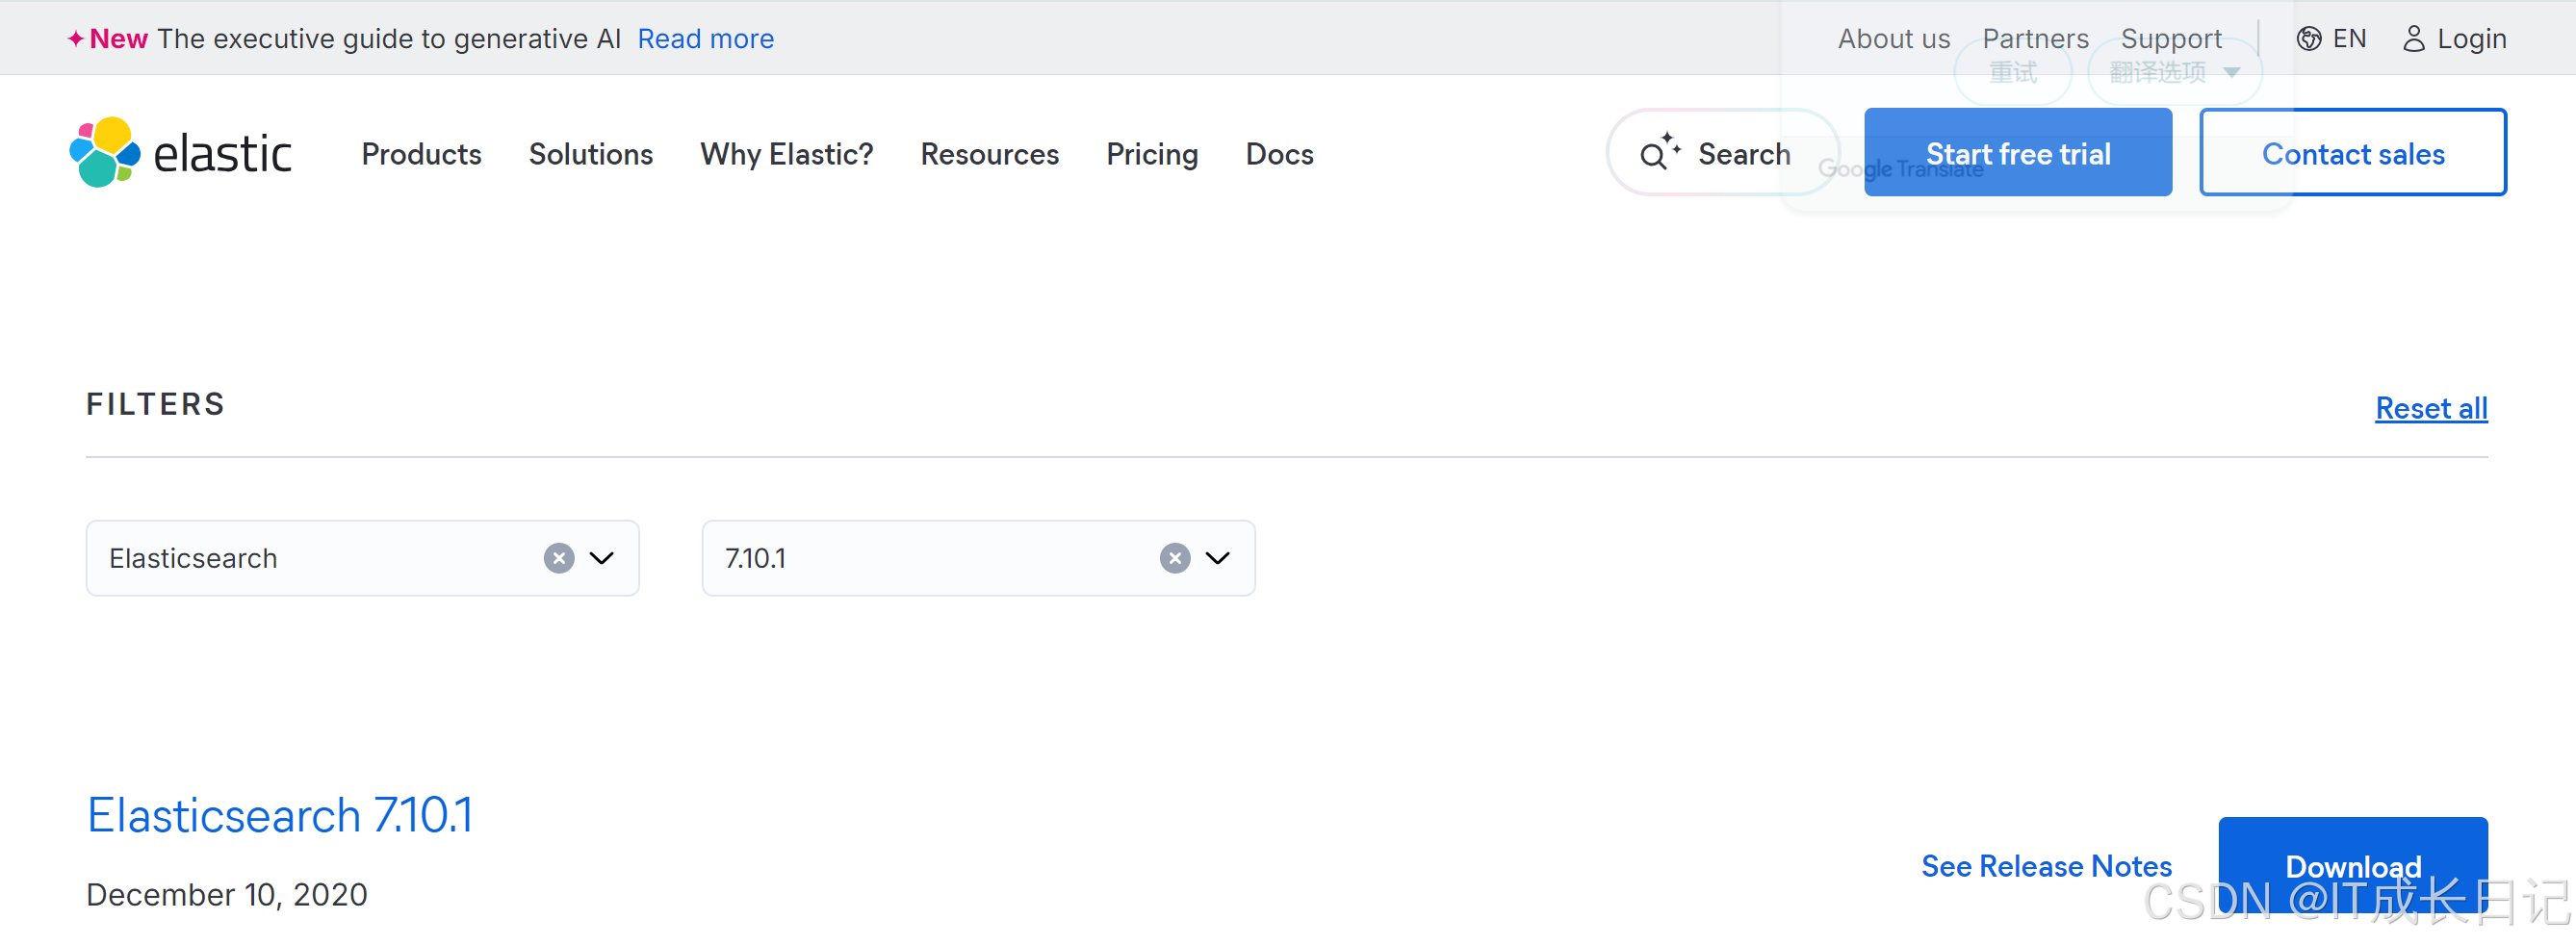Clear the Elasticsearch product filter
Viewport: 2576px width, 945px height.
pyautogui.click(x=558, y=558)
